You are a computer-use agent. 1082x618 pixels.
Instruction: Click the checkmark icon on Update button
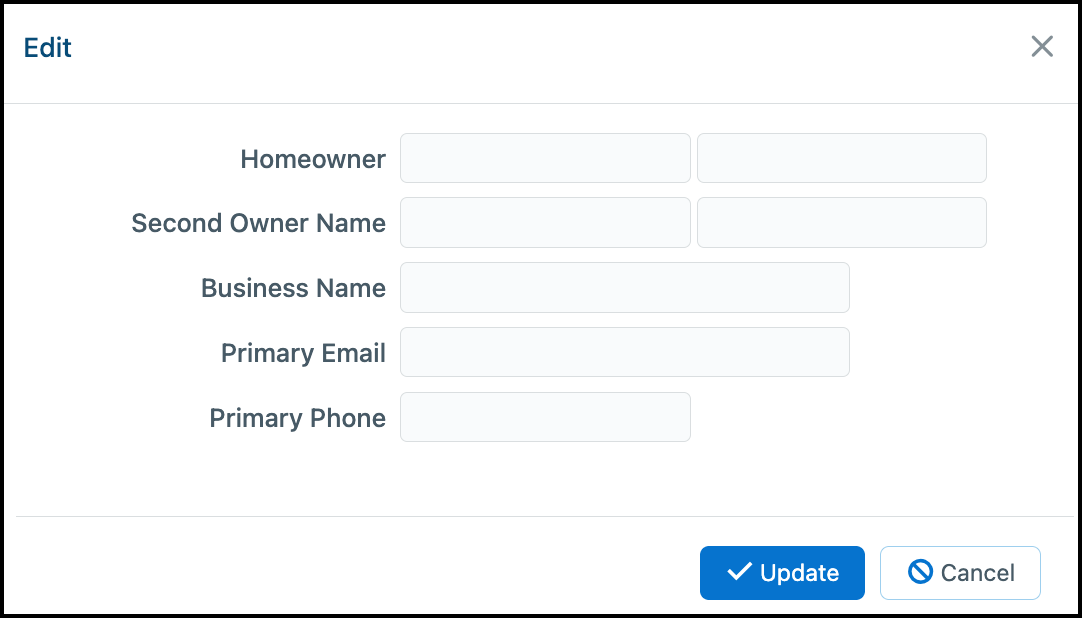coord(739,572)
